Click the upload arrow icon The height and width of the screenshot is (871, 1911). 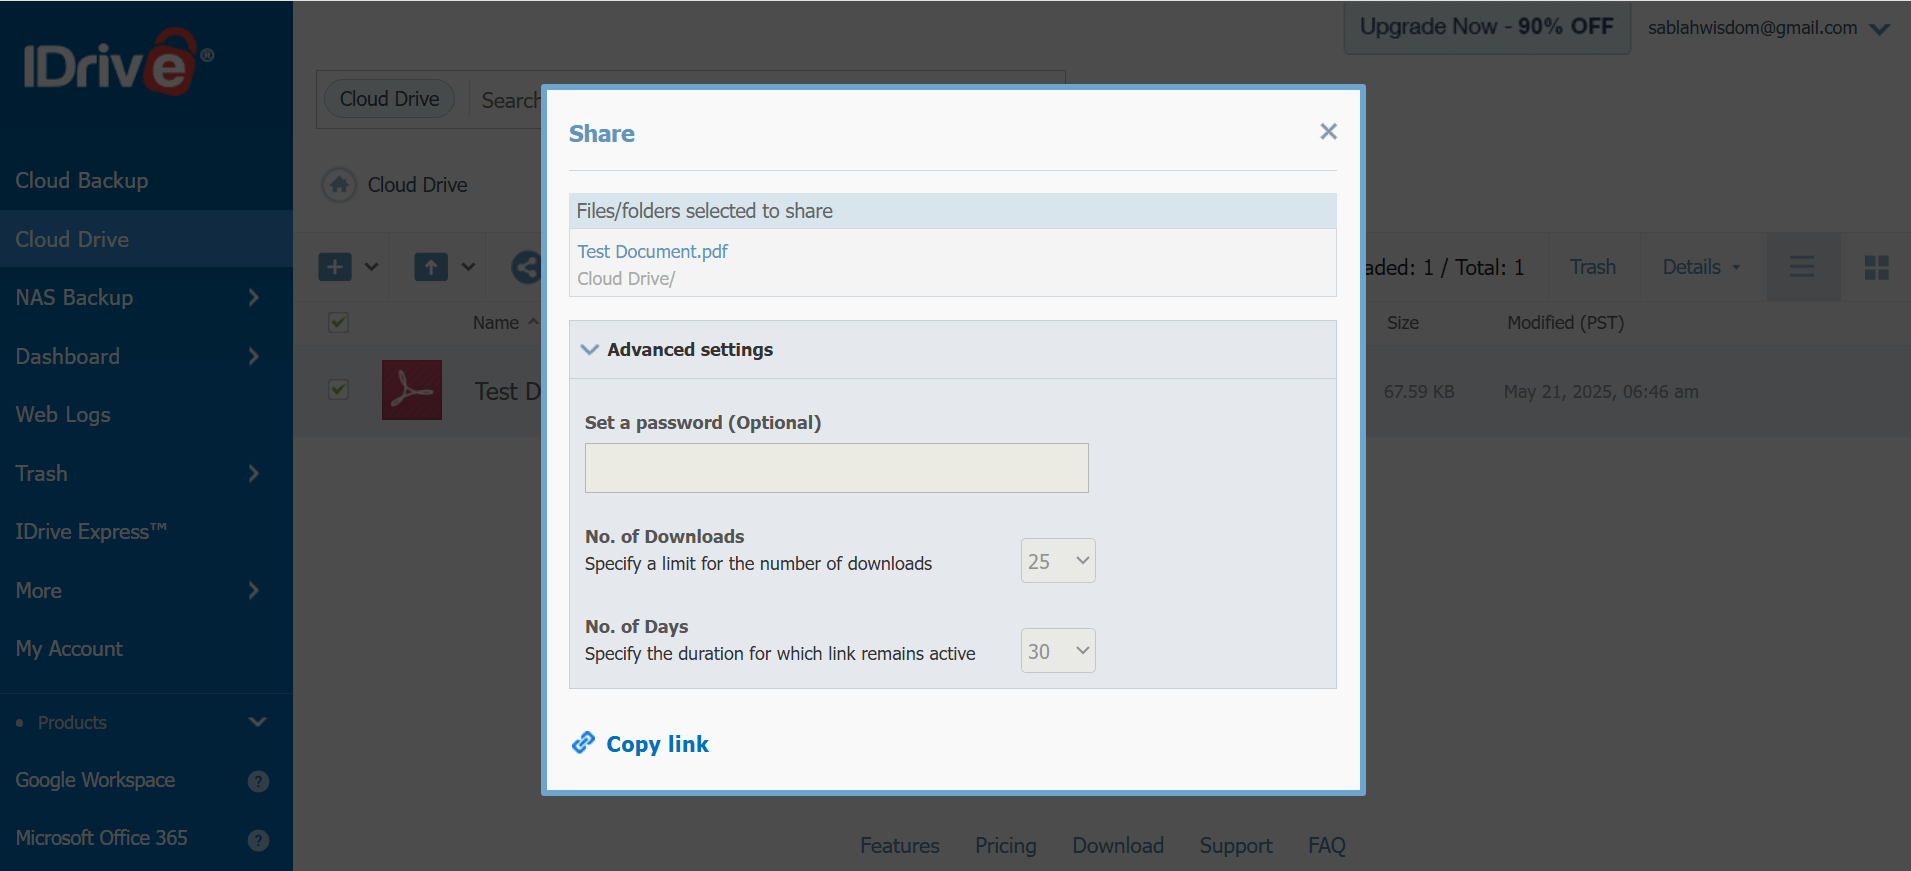(431, 267)
